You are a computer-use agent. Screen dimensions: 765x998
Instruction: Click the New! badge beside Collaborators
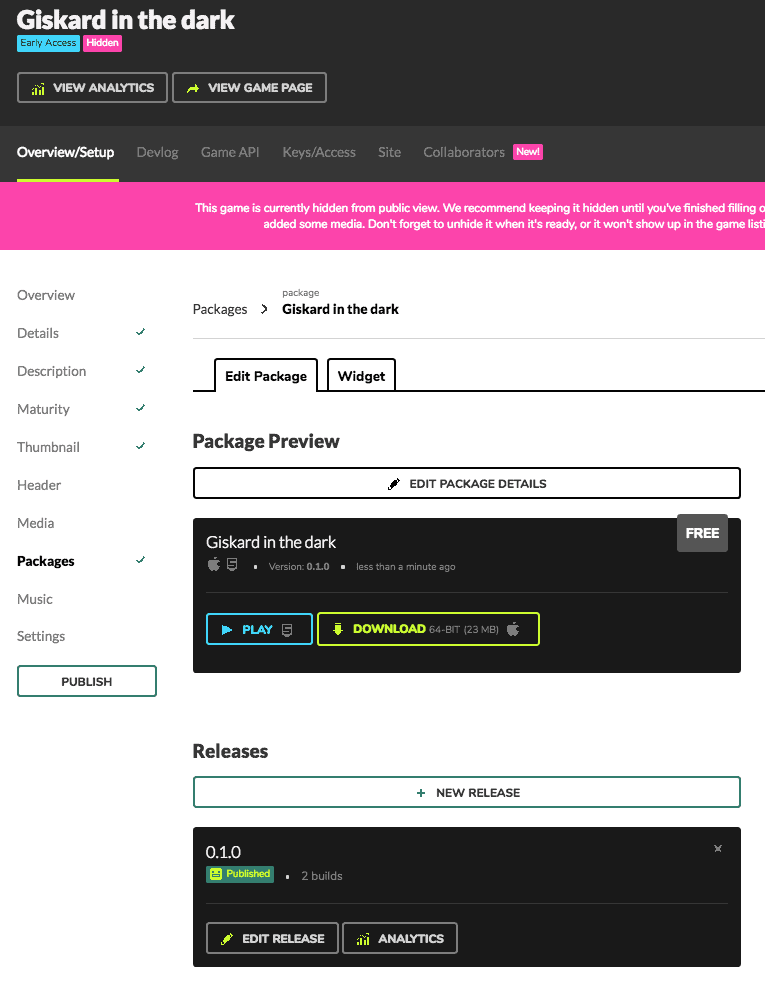(528, 151)
